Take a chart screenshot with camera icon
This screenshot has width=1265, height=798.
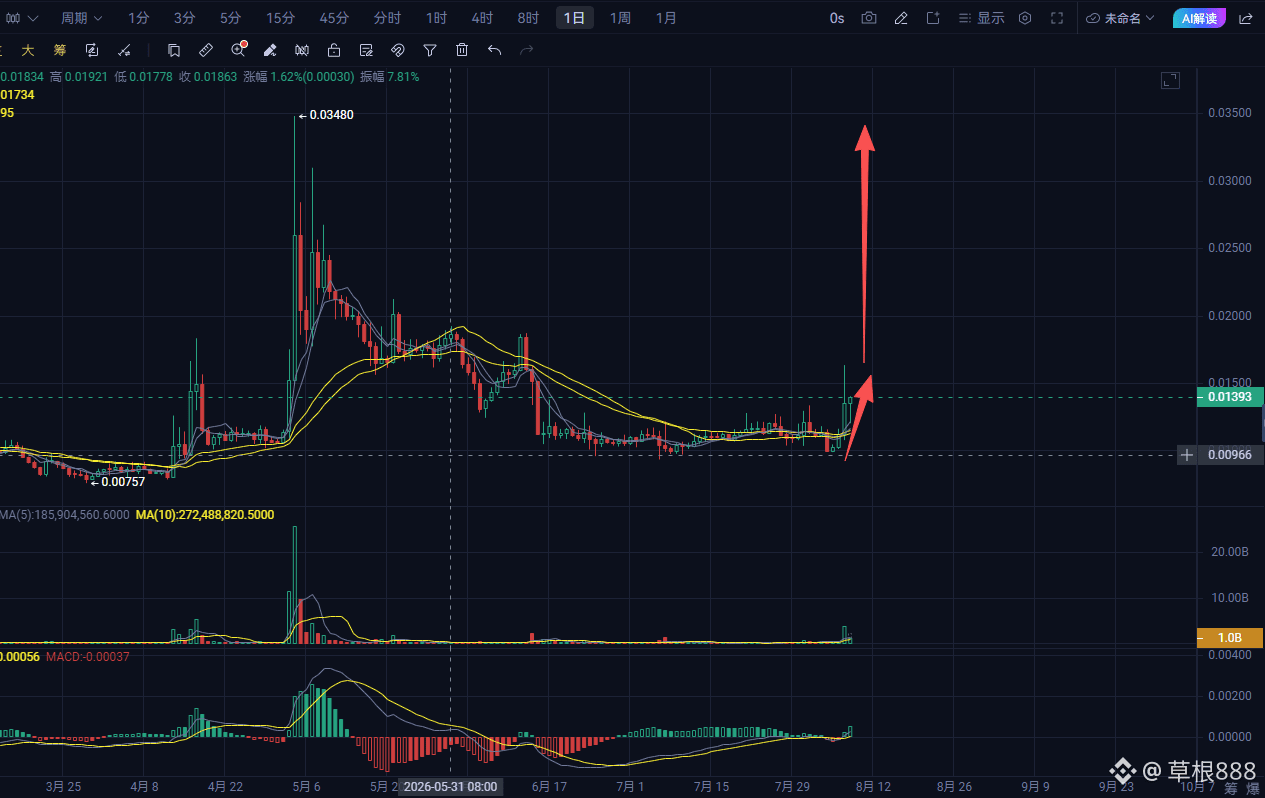[869, 18]
